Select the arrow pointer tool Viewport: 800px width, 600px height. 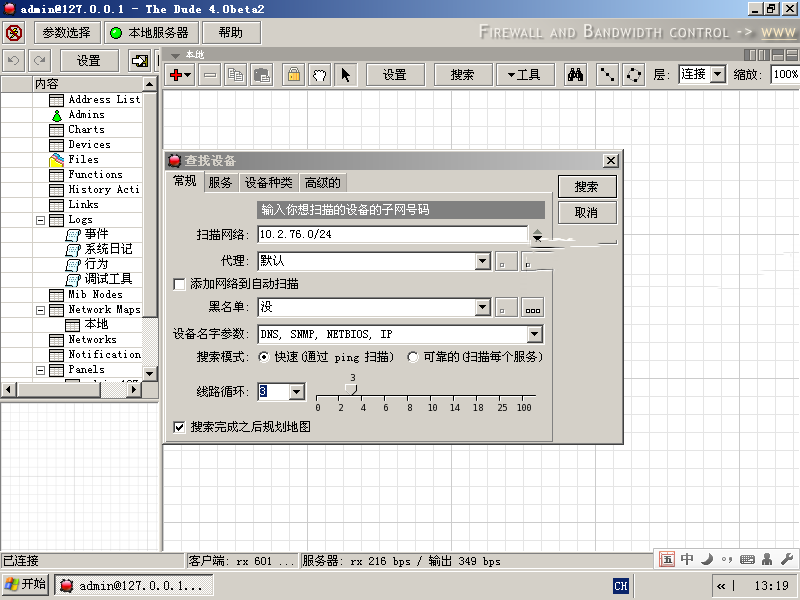pos(345,75)
